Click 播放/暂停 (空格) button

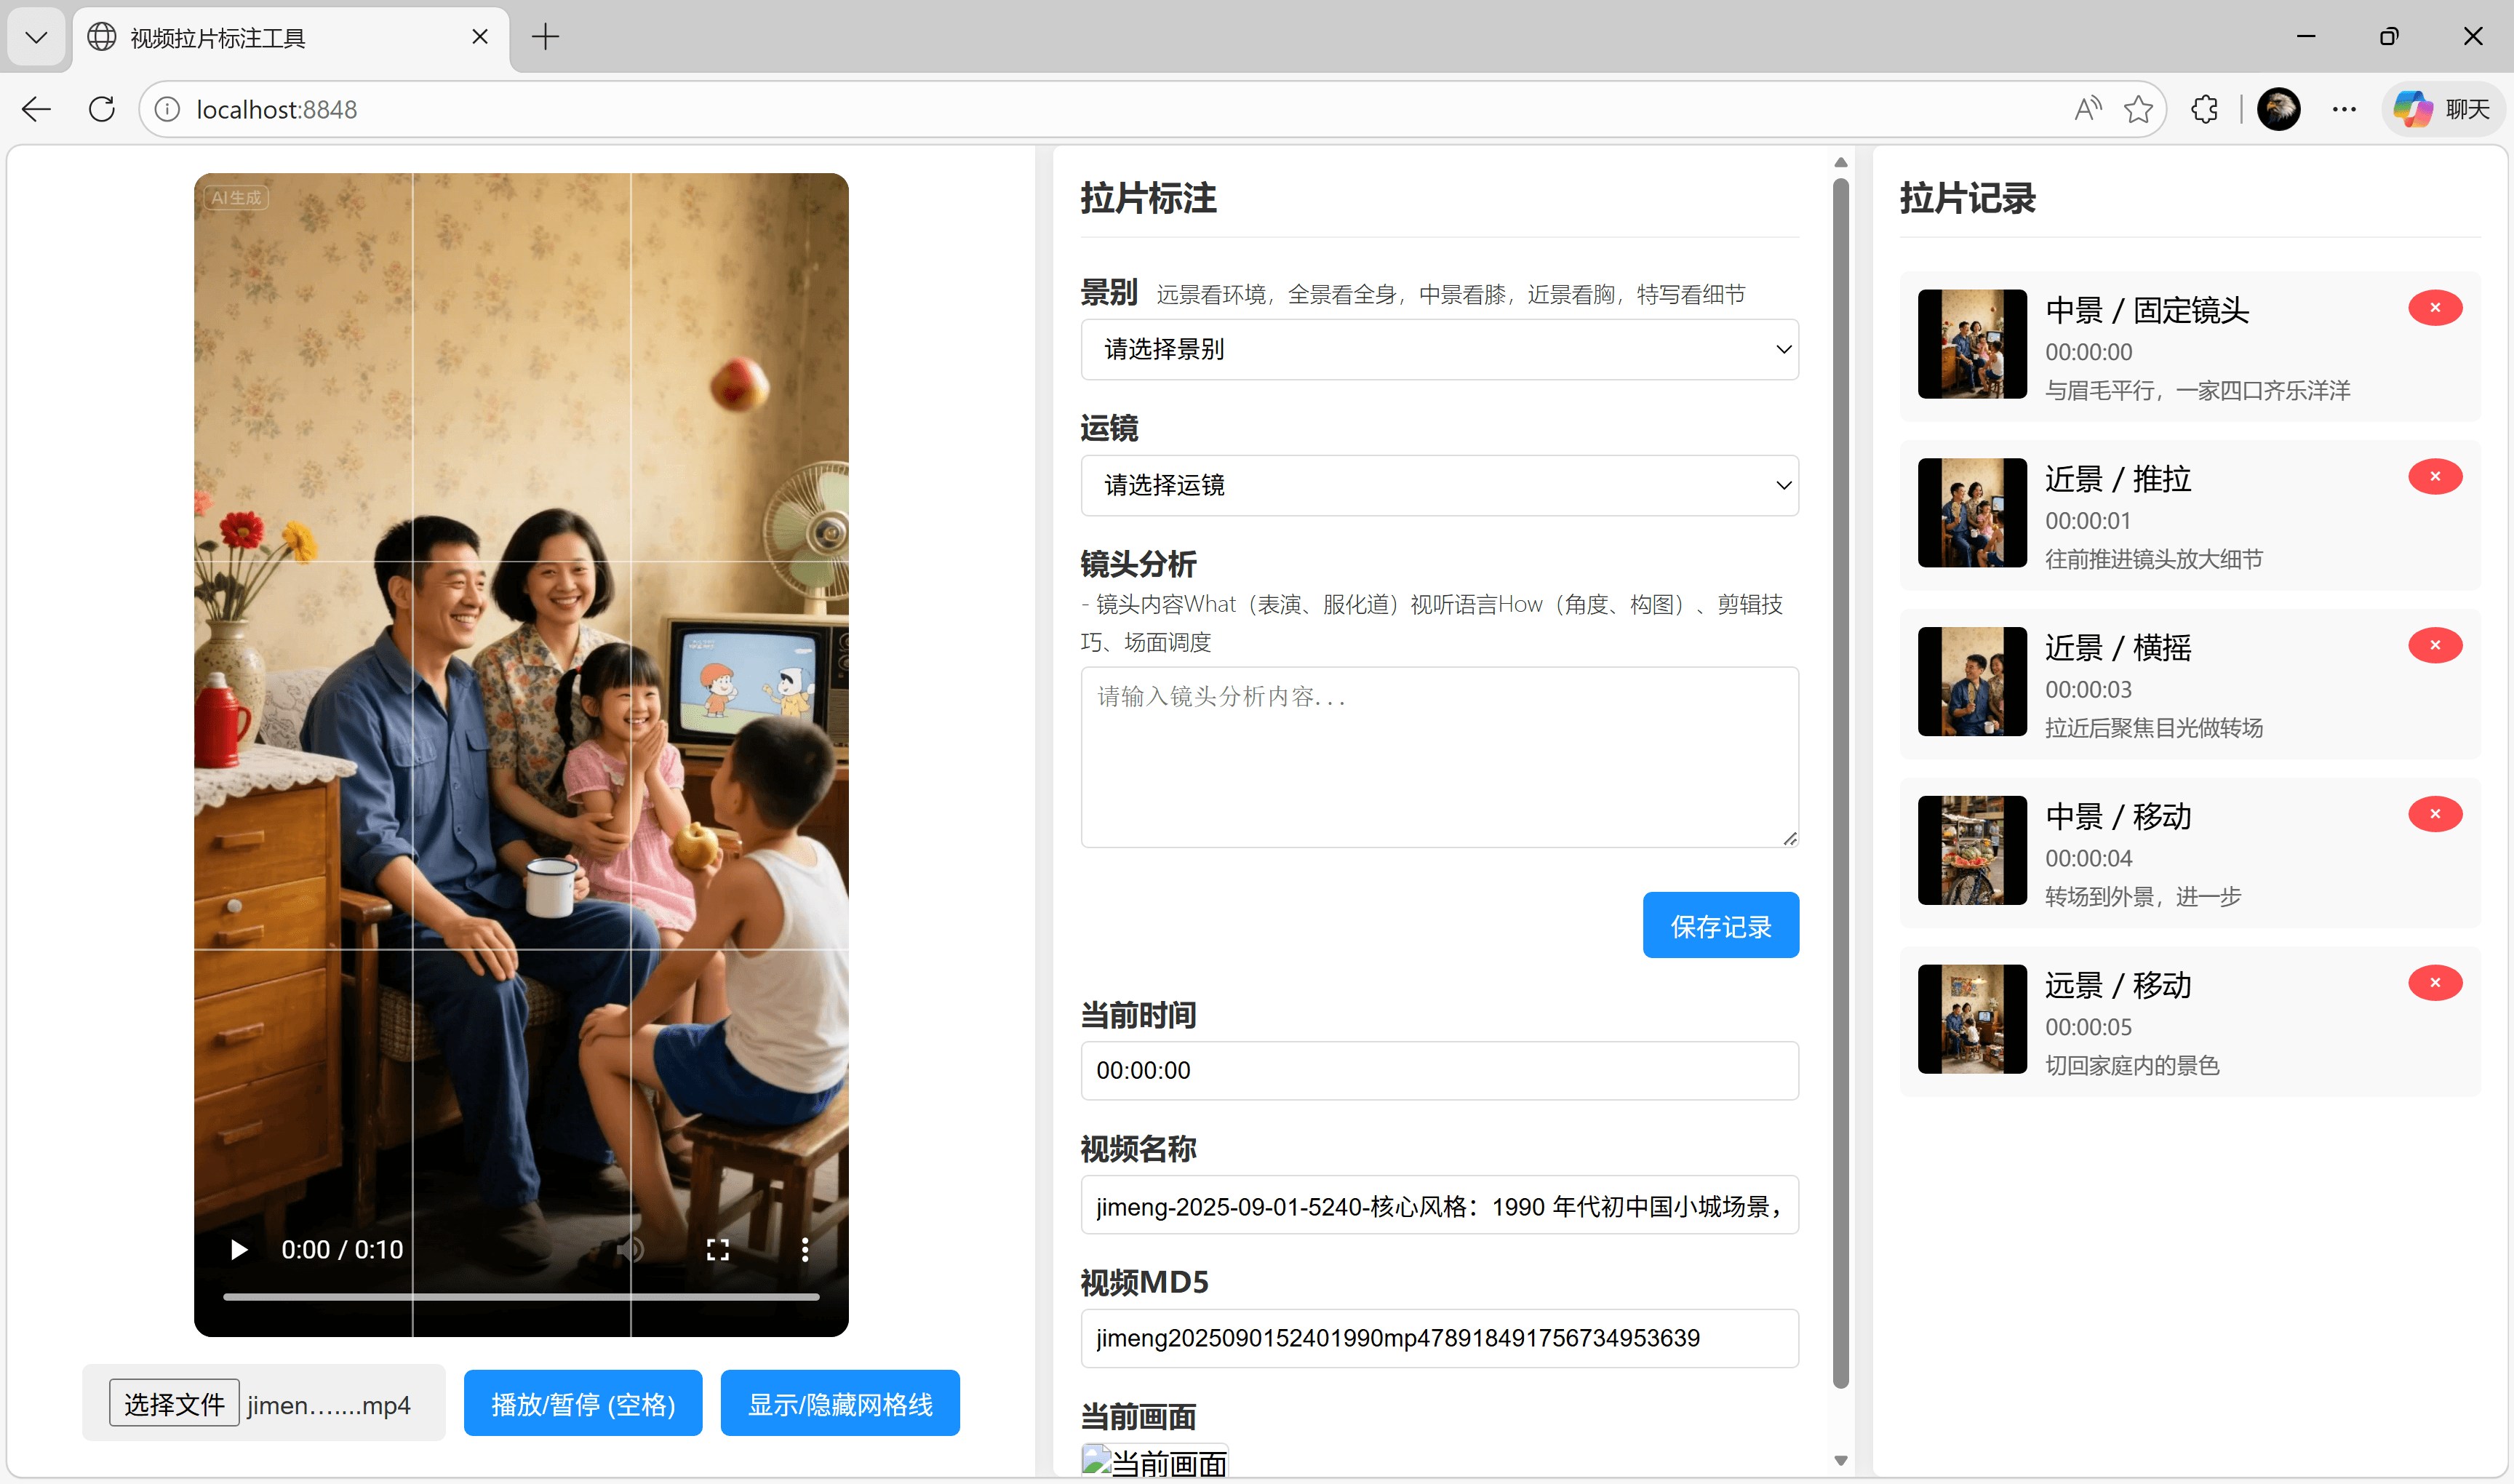point(583,1404)
